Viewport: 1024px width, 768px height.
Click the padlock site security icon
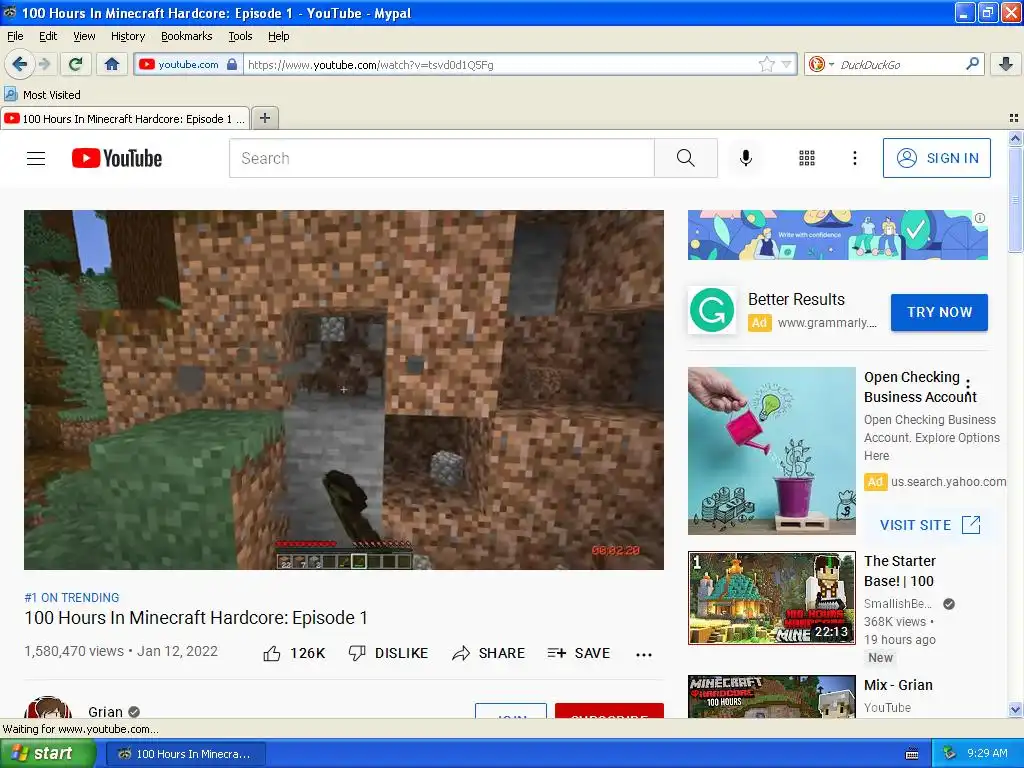click(x=232, y=64)
